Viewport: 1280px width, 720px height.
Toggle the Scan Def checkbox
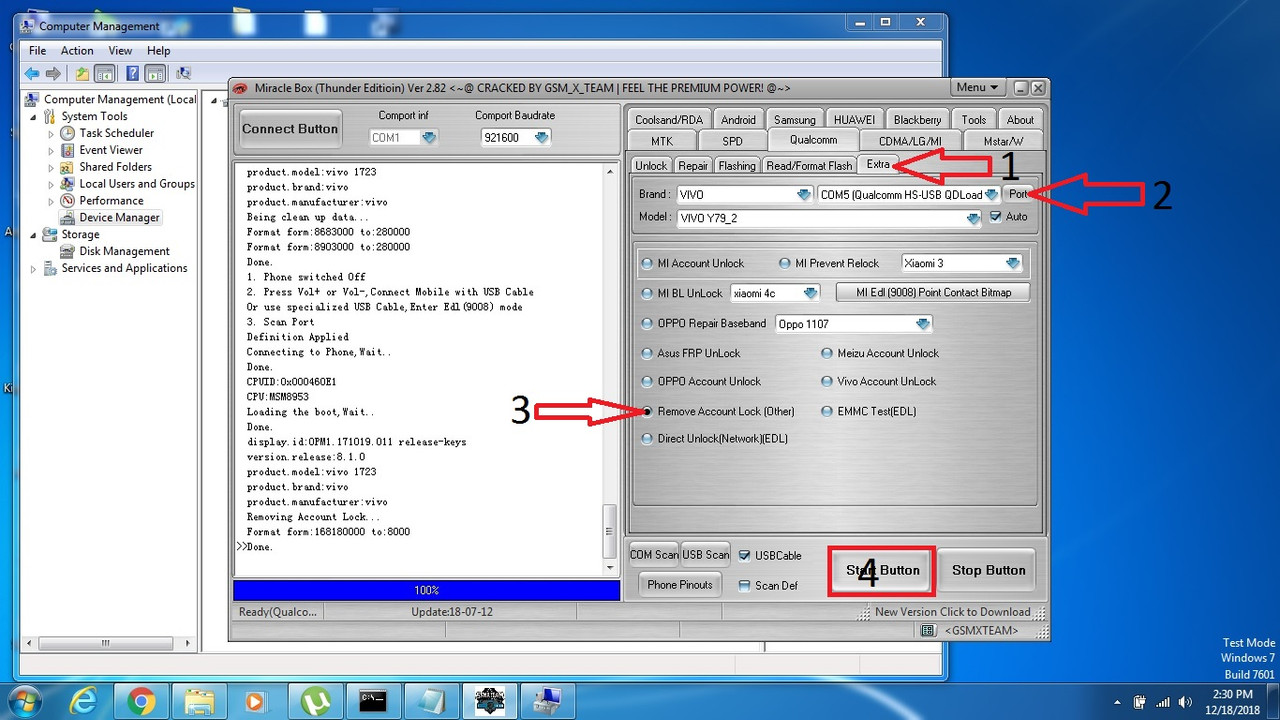[744, 586]
